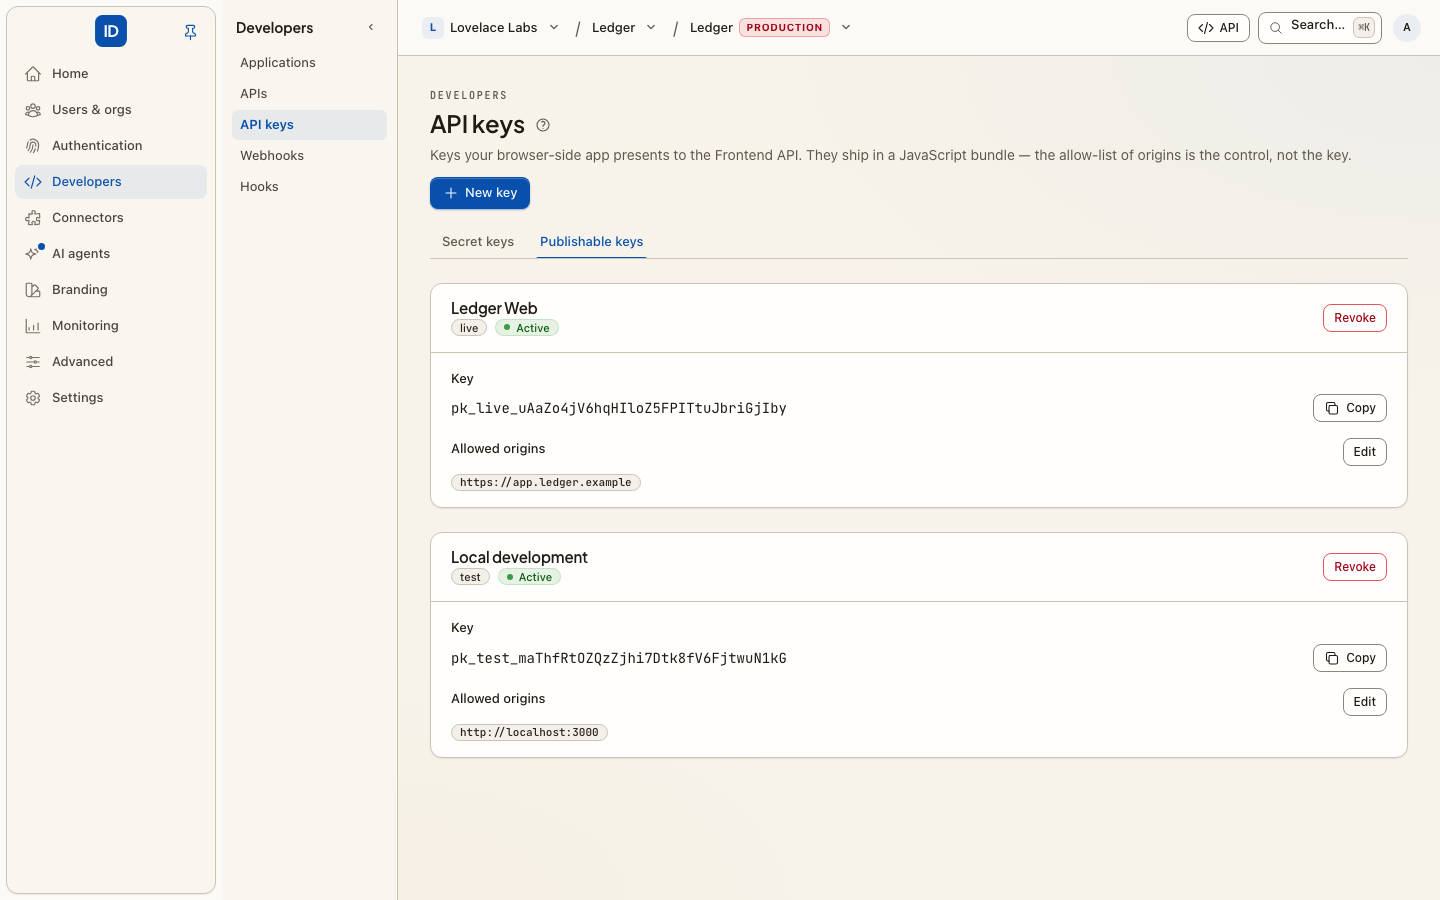Select API keys in Developers menu
Viewport: 1440px width, 900px height.
pos(309,125)
